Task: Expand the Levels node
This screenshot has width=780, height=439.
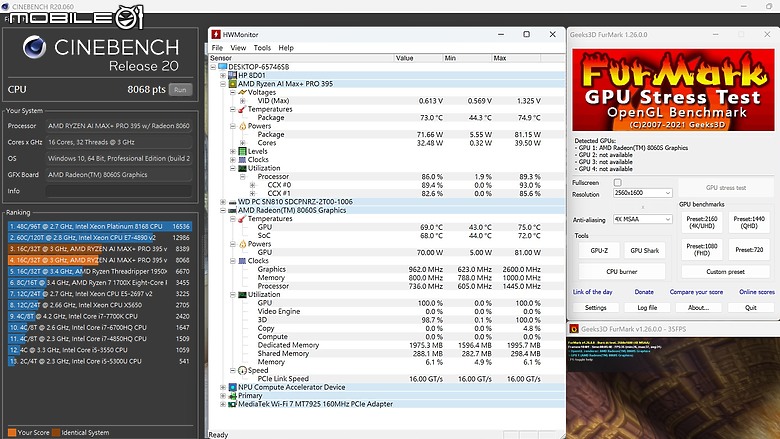Action: point(233,151)
